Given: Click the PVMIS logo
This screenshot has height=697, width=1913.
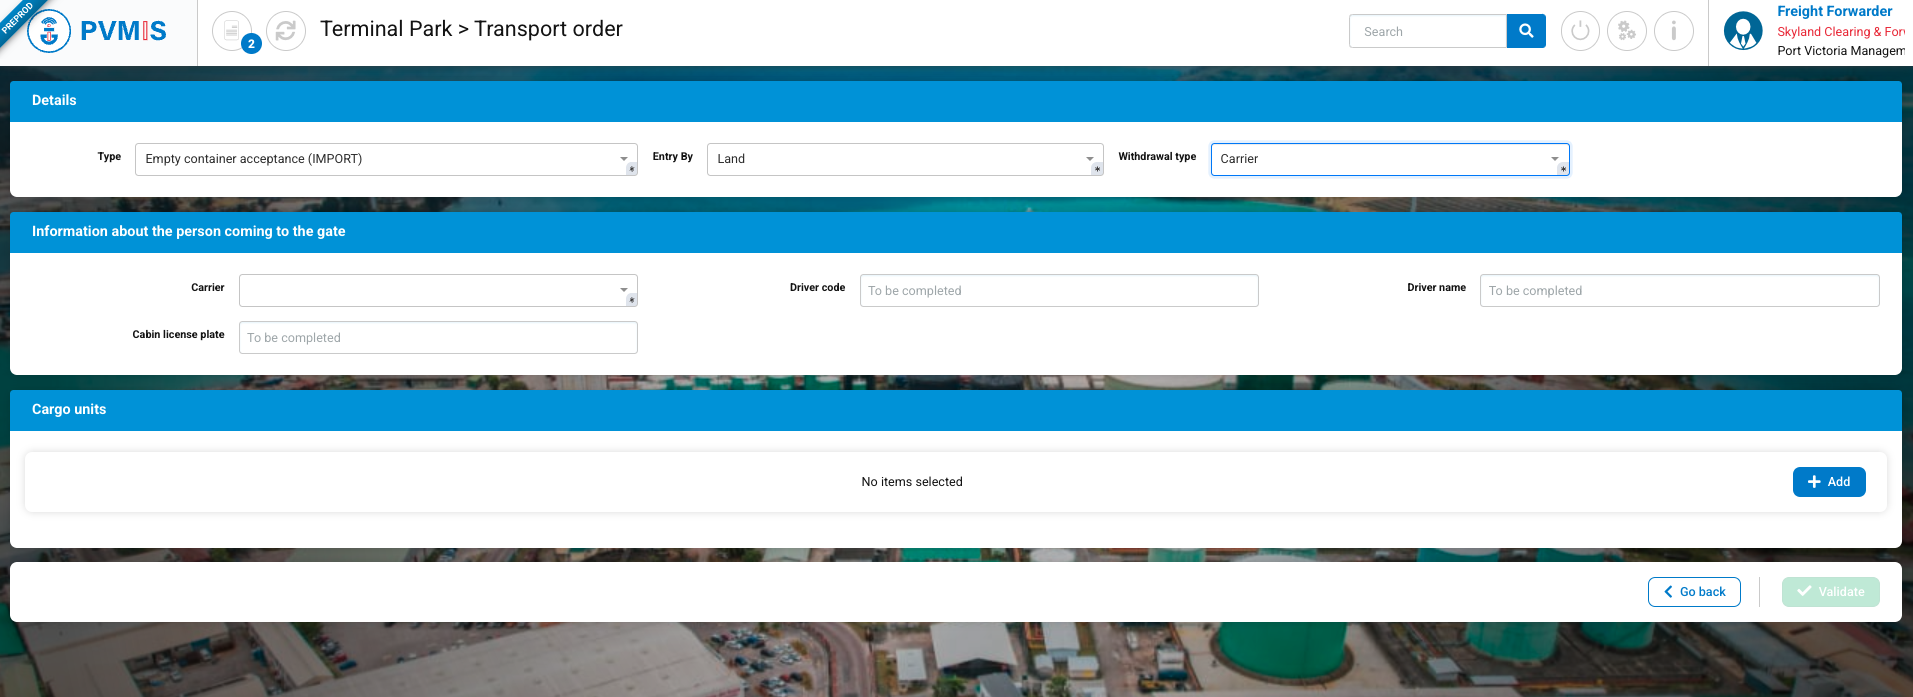Looking at the screenshot, I should 98,31.
